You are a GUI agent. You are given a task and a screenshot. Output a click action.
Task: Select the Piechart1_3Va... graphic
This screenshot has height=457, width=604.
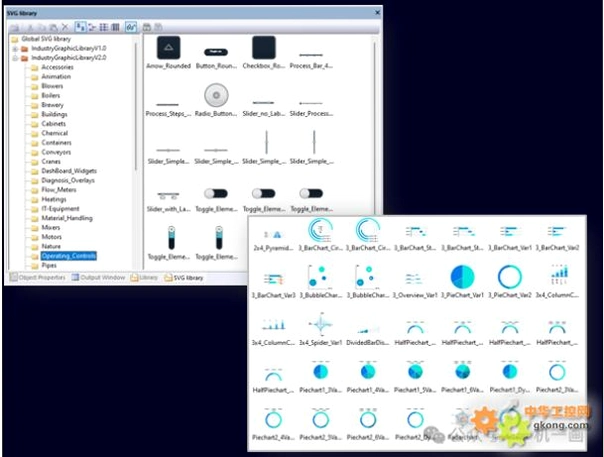pyautogui.click(x=320, y=378)
